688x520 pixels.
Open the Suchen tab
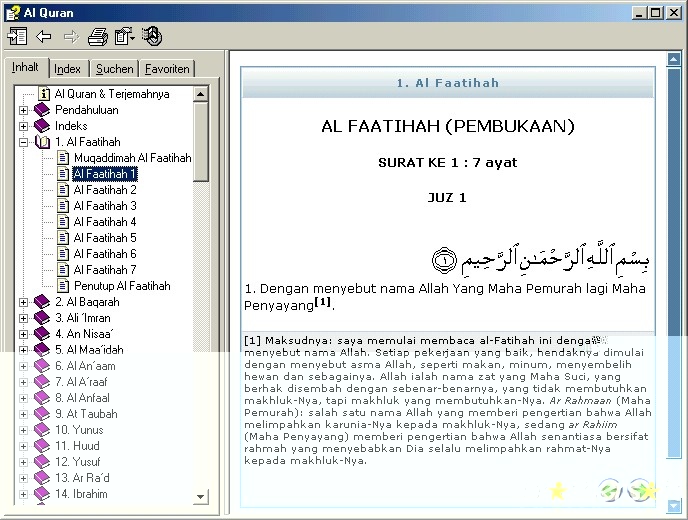tap(115, 69)
